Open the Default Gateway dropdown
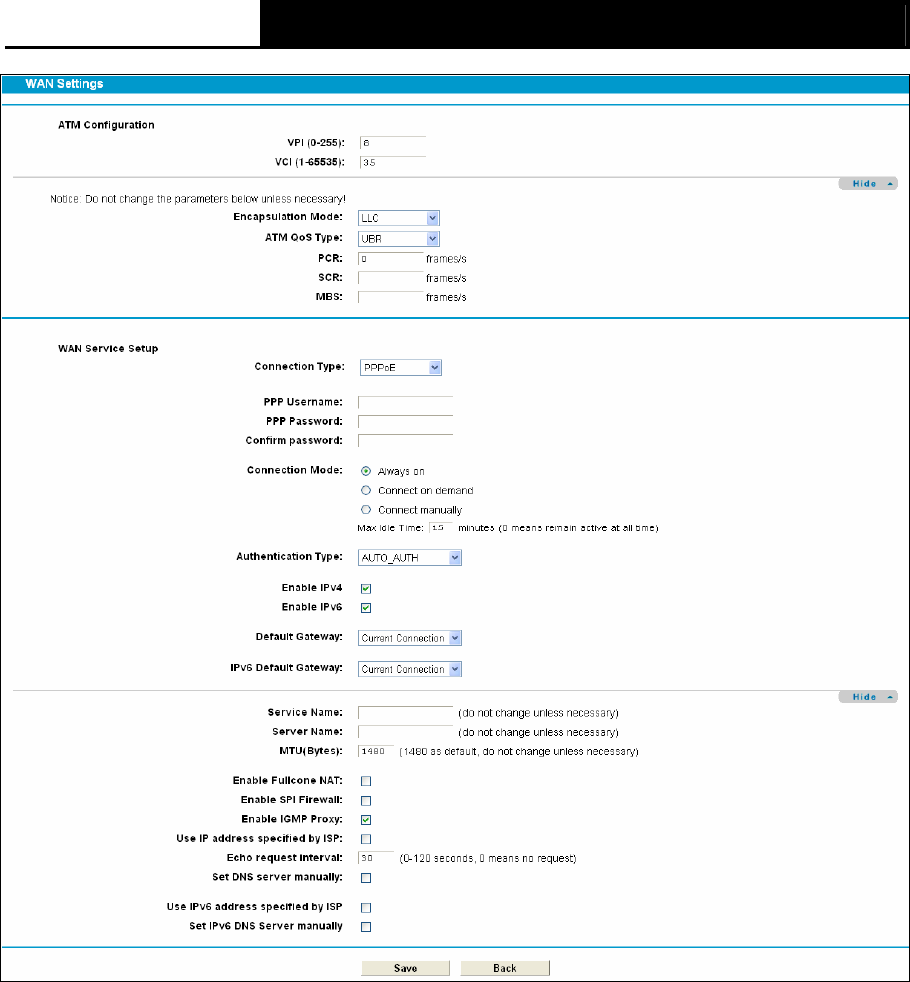The image size is (910, 982). pos(410,638)
